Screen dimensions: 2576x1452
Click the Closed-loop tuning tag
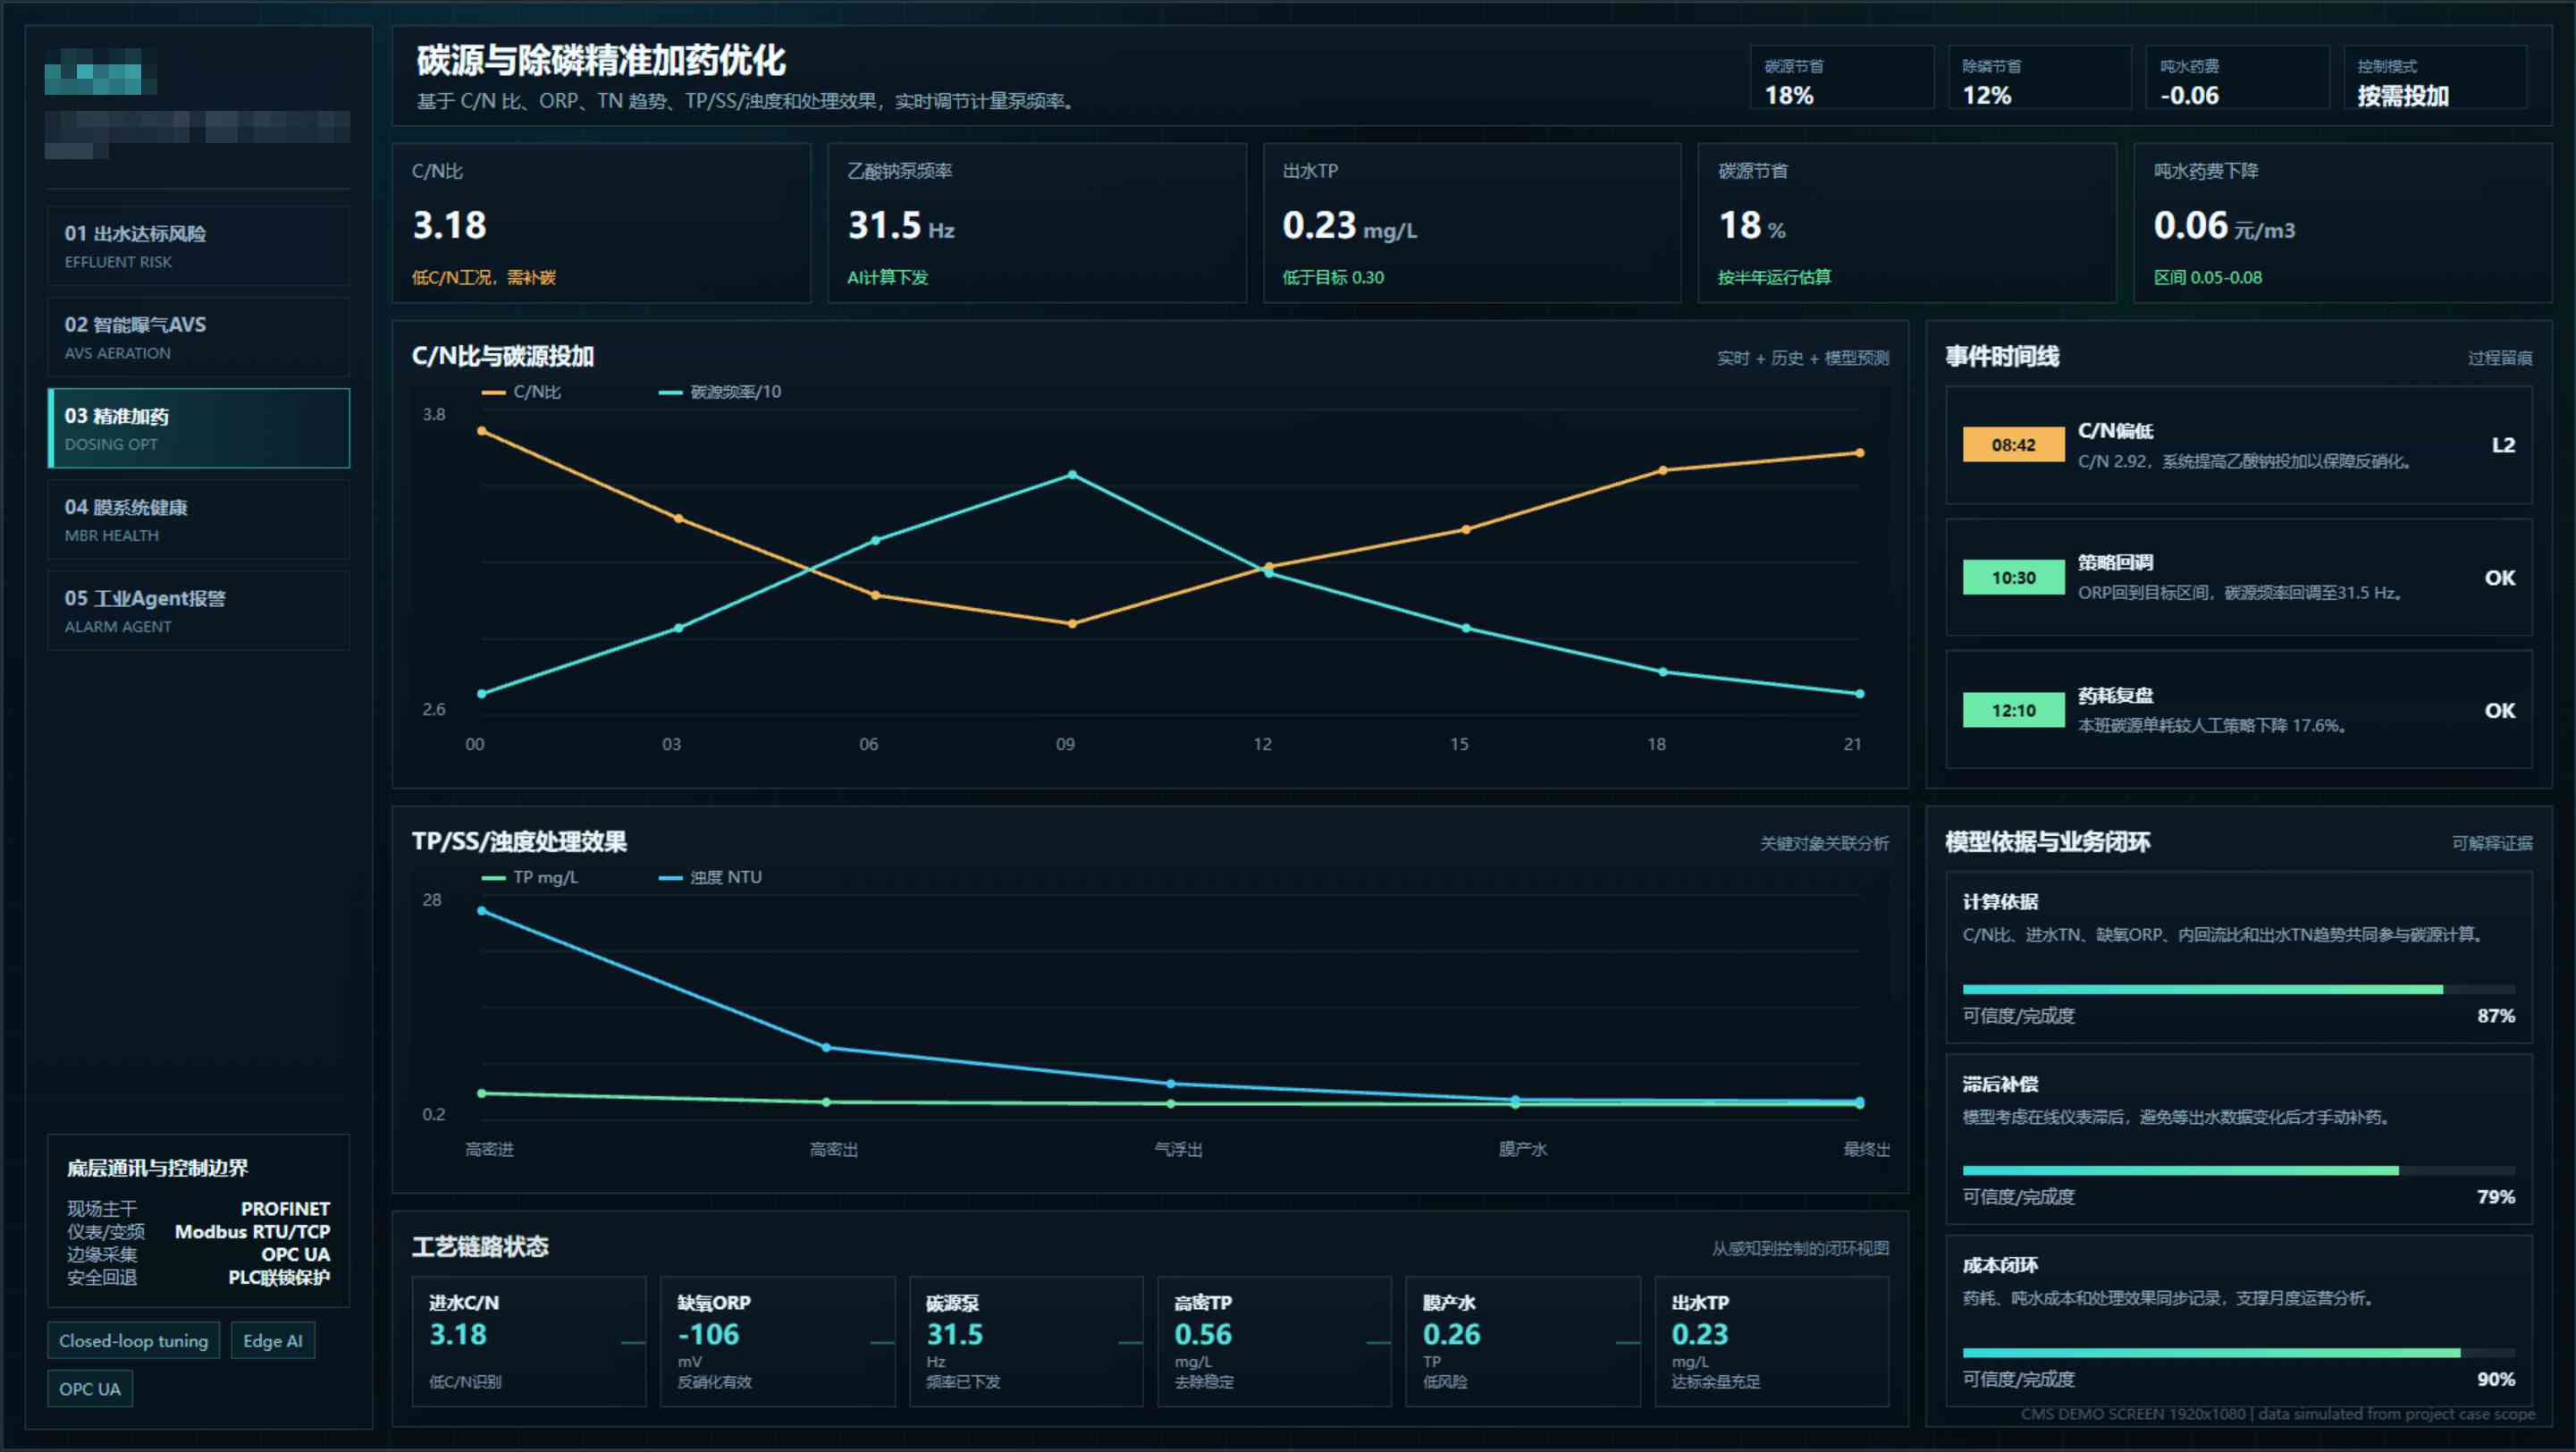133,1340
